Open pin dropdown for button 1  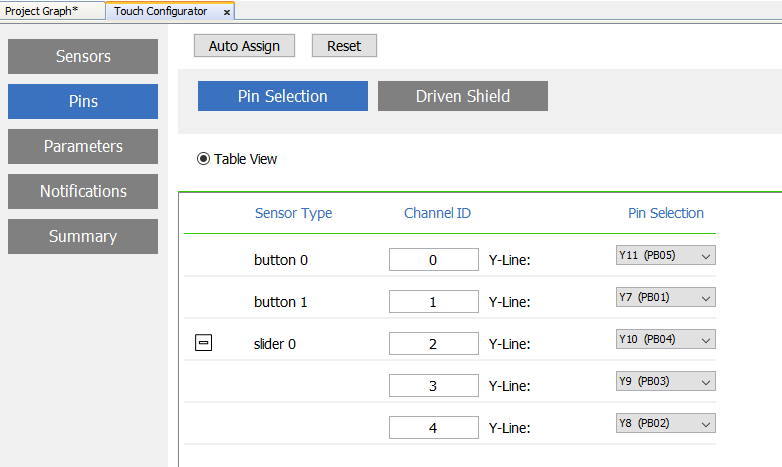point(665,298)
